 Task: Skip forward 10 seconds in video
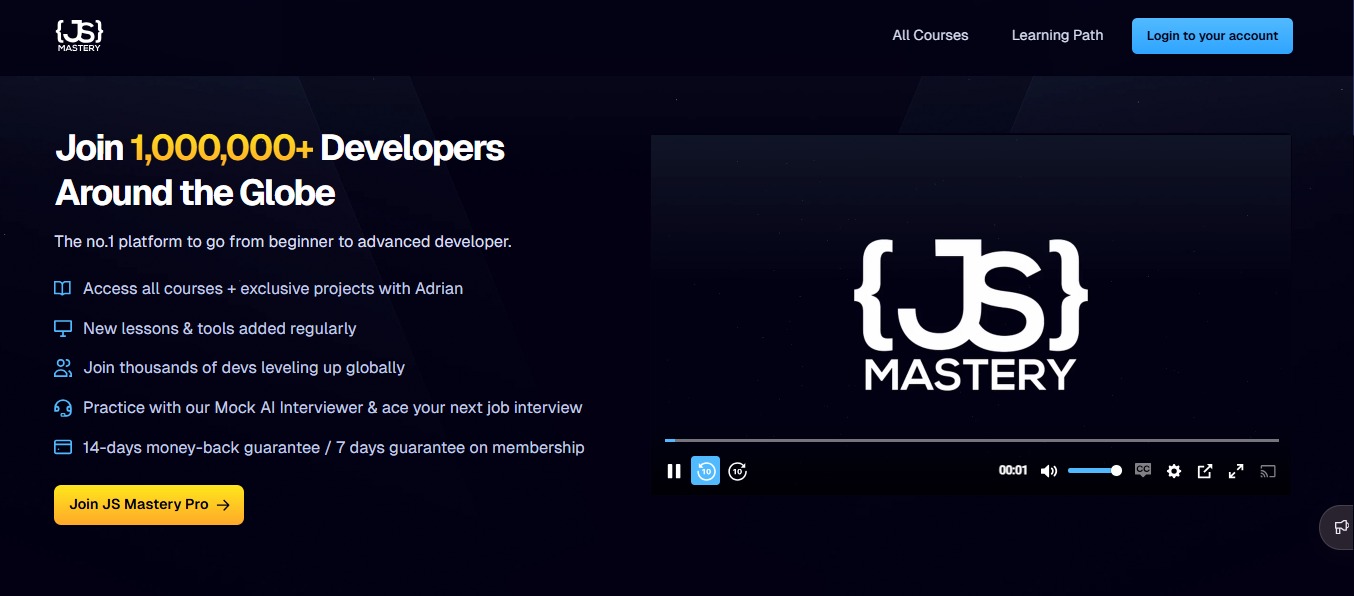click(738, 471)
